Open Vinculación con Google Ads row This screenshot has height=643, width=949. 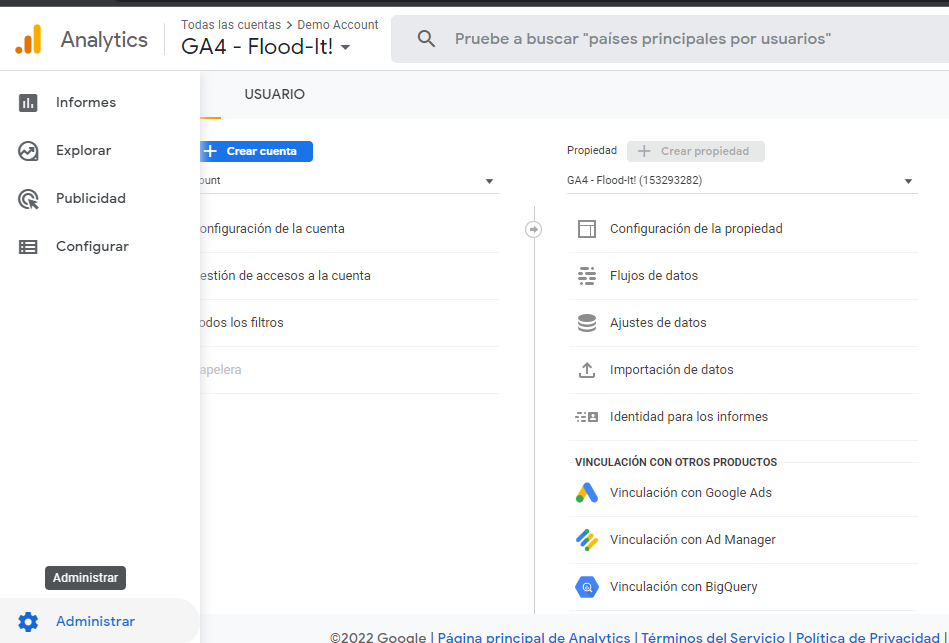point(743,493)
